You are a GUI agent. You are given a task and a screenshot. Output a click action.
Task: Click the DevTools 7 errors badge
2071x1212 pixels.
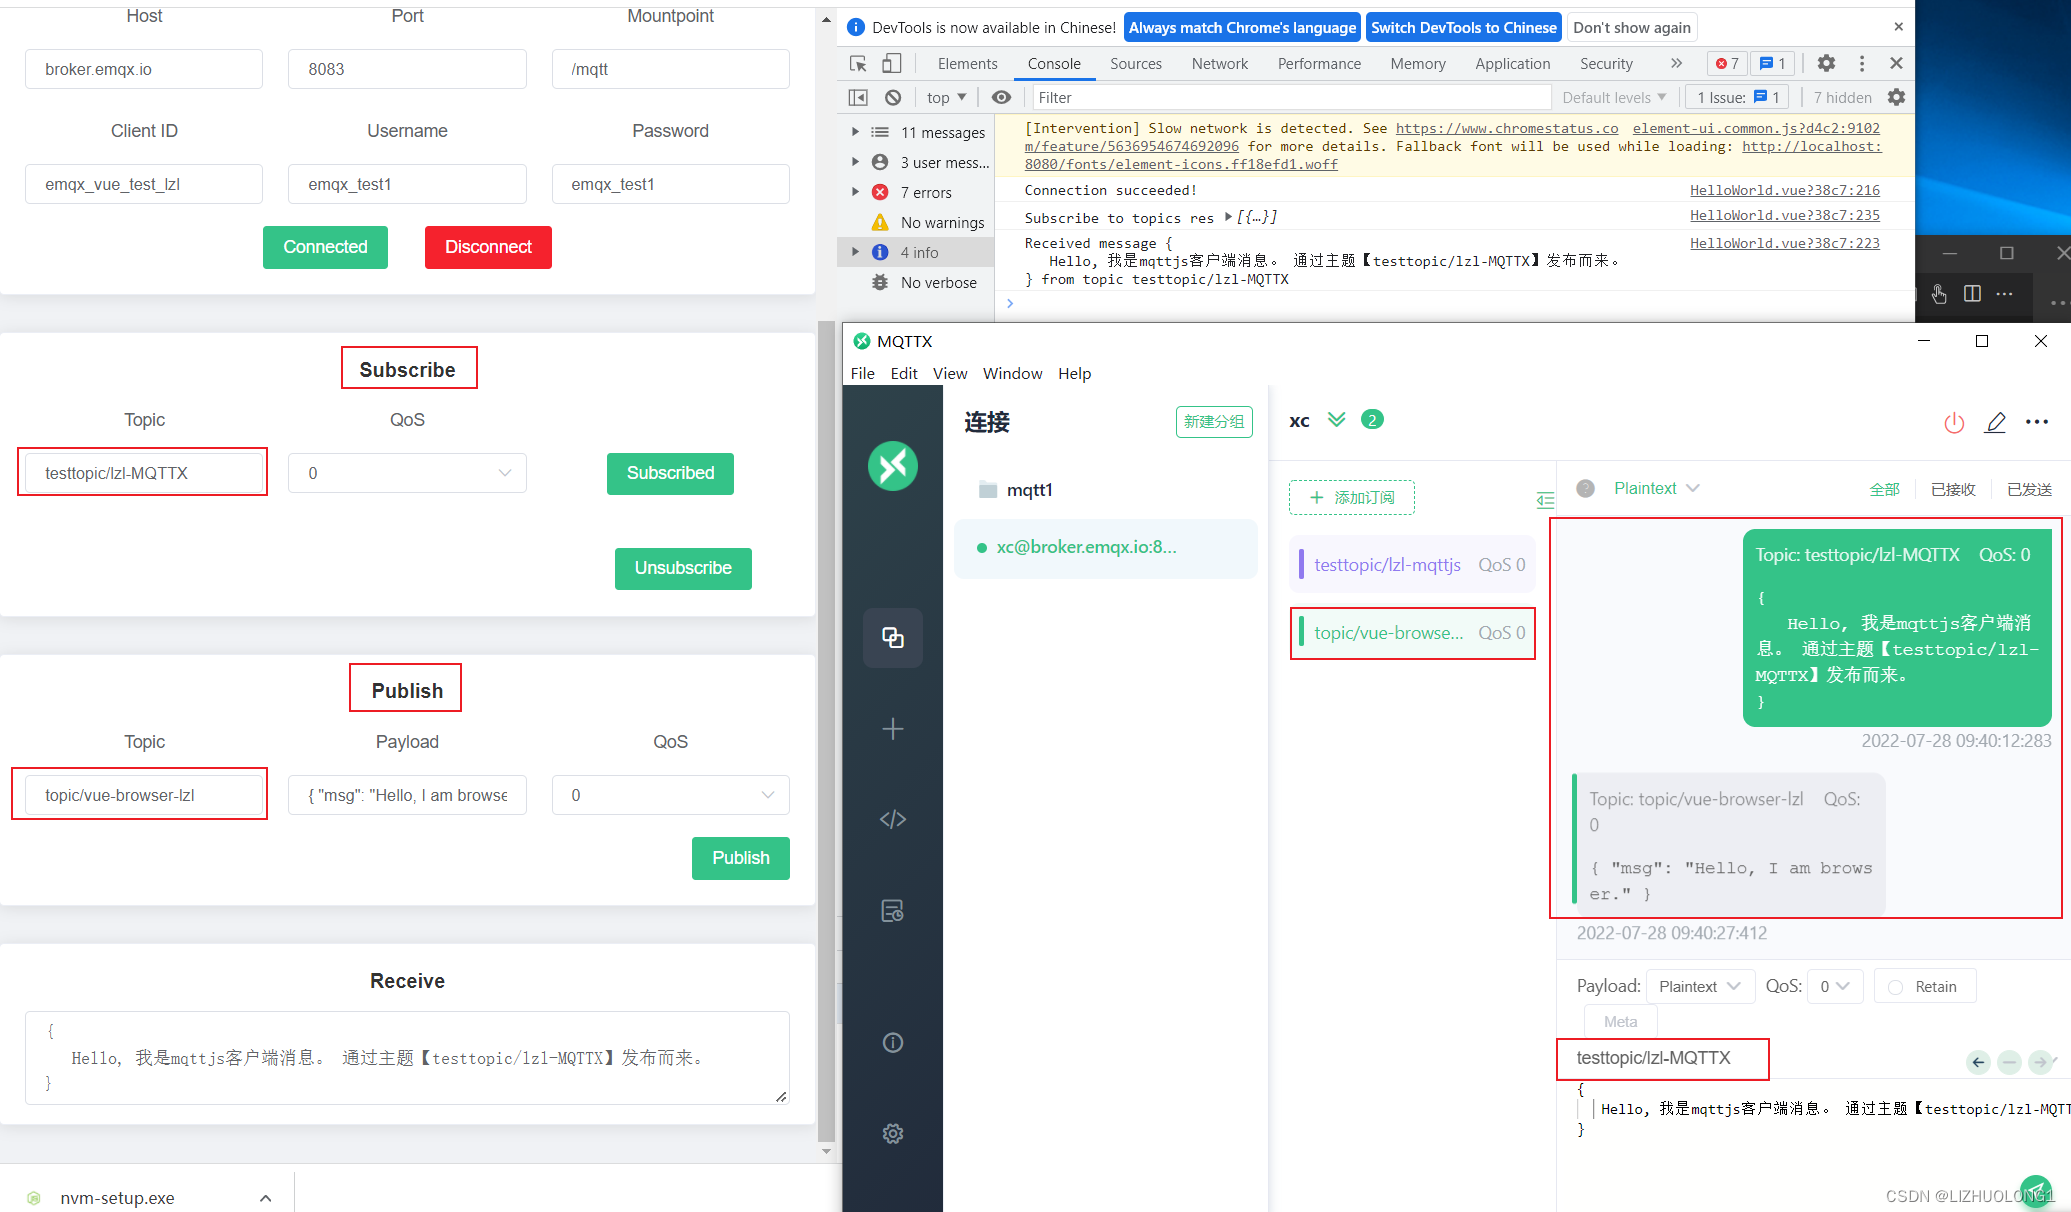(1727, 63)
